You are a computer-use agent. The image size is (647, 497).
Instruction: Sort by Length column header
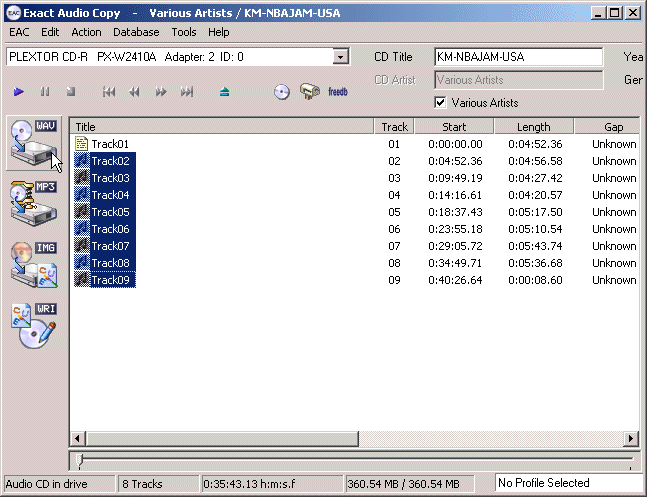click(534, 127)
